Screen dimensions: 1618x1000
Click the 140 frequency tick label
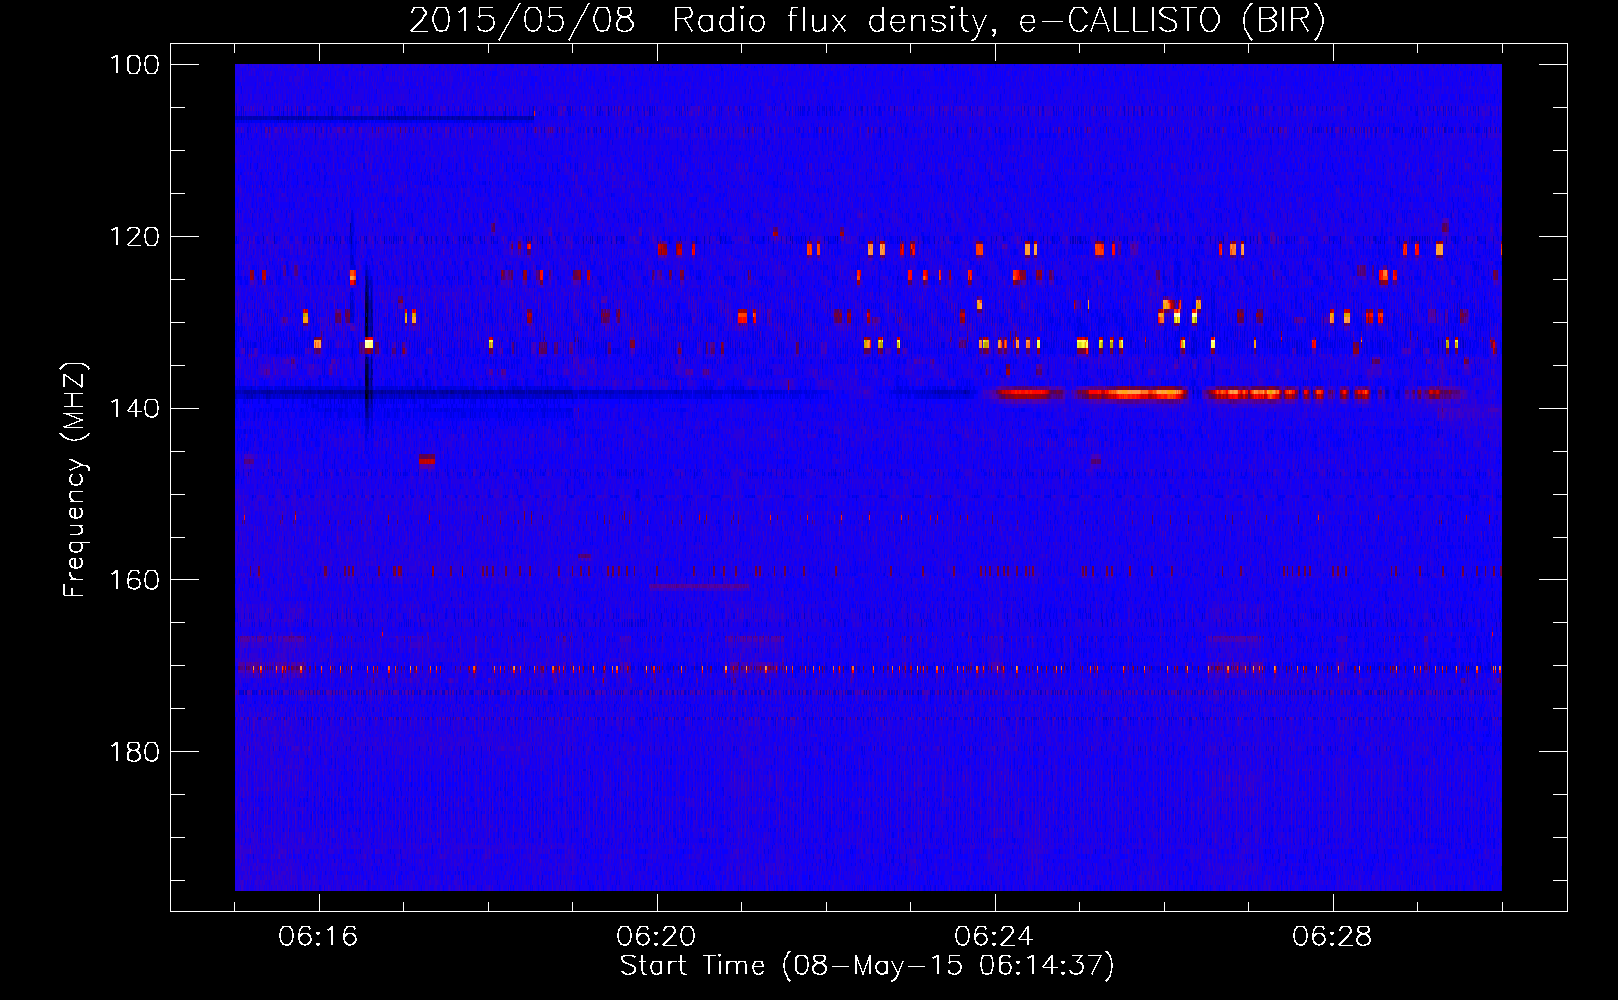point(134,409)
